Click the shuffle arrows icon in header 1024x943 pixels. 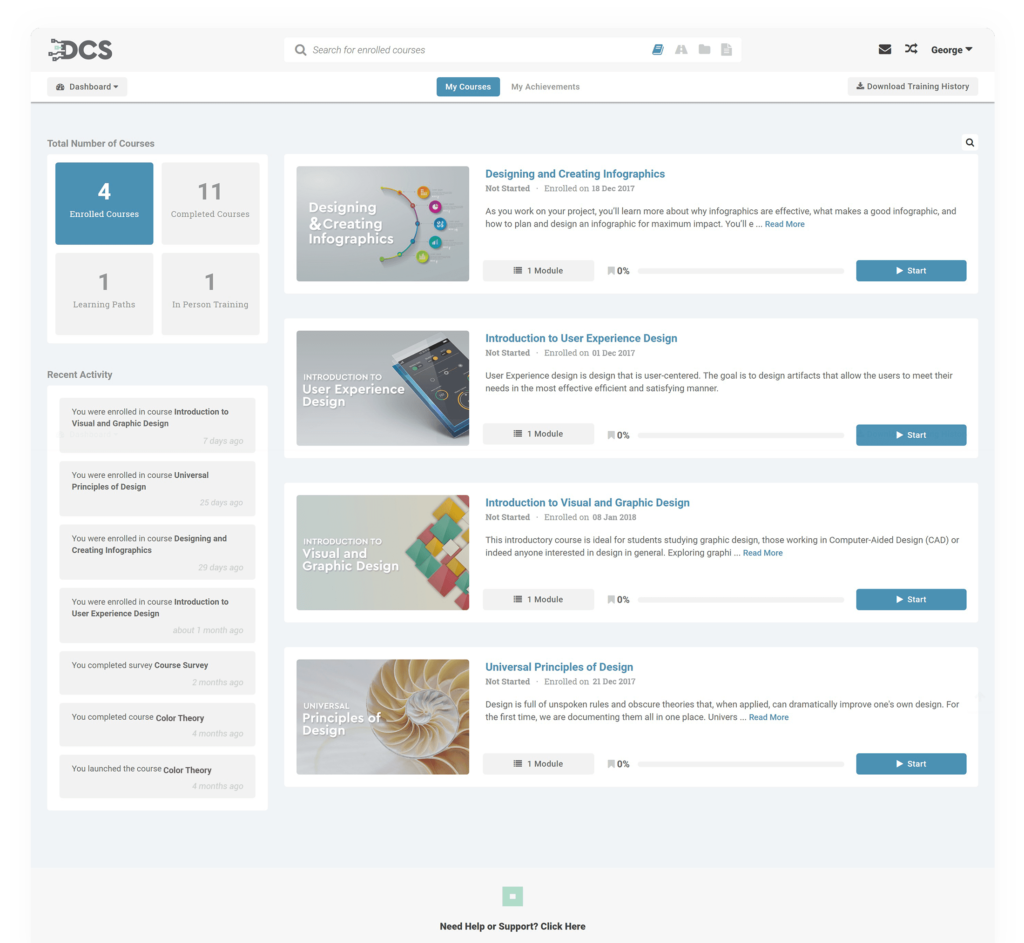[x=911, y=49]
